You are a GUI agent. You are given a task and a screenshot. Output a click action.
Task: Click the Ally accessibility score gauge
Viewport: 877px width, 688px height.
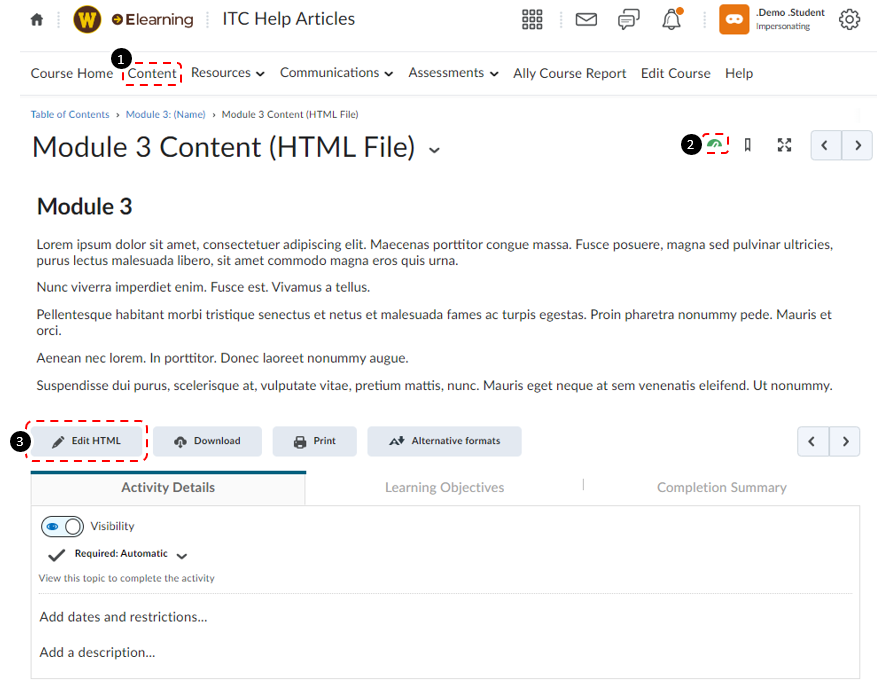(x=716, y=144)
